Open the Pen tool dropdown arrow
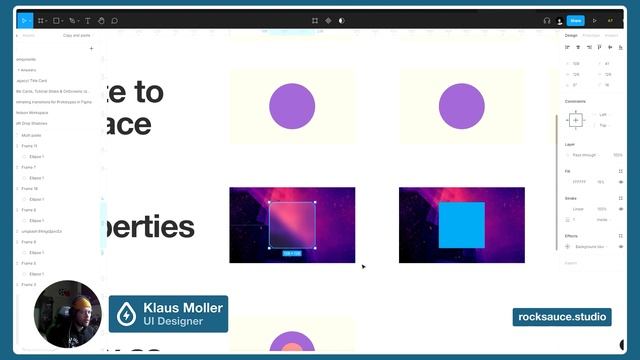 click(x=78, y=21)
